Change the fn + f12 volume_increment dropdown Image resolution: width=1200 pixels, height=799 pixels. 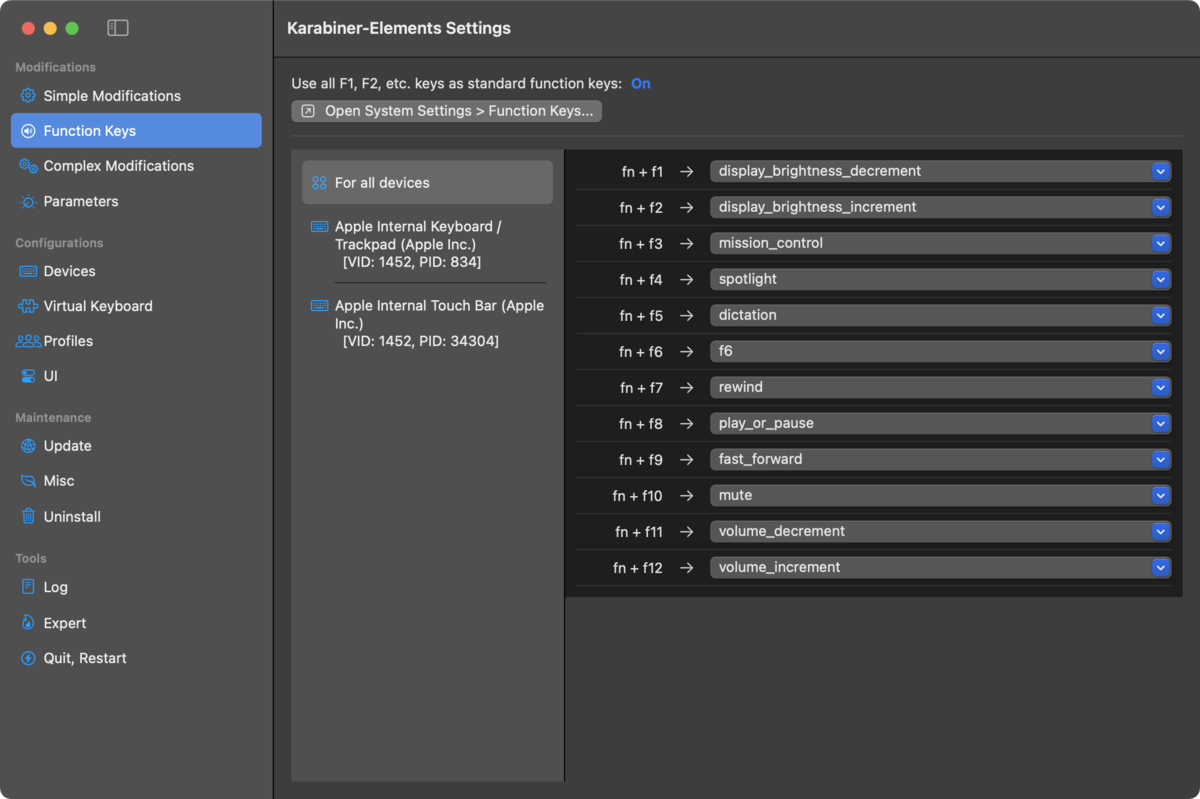click(940, 567)
